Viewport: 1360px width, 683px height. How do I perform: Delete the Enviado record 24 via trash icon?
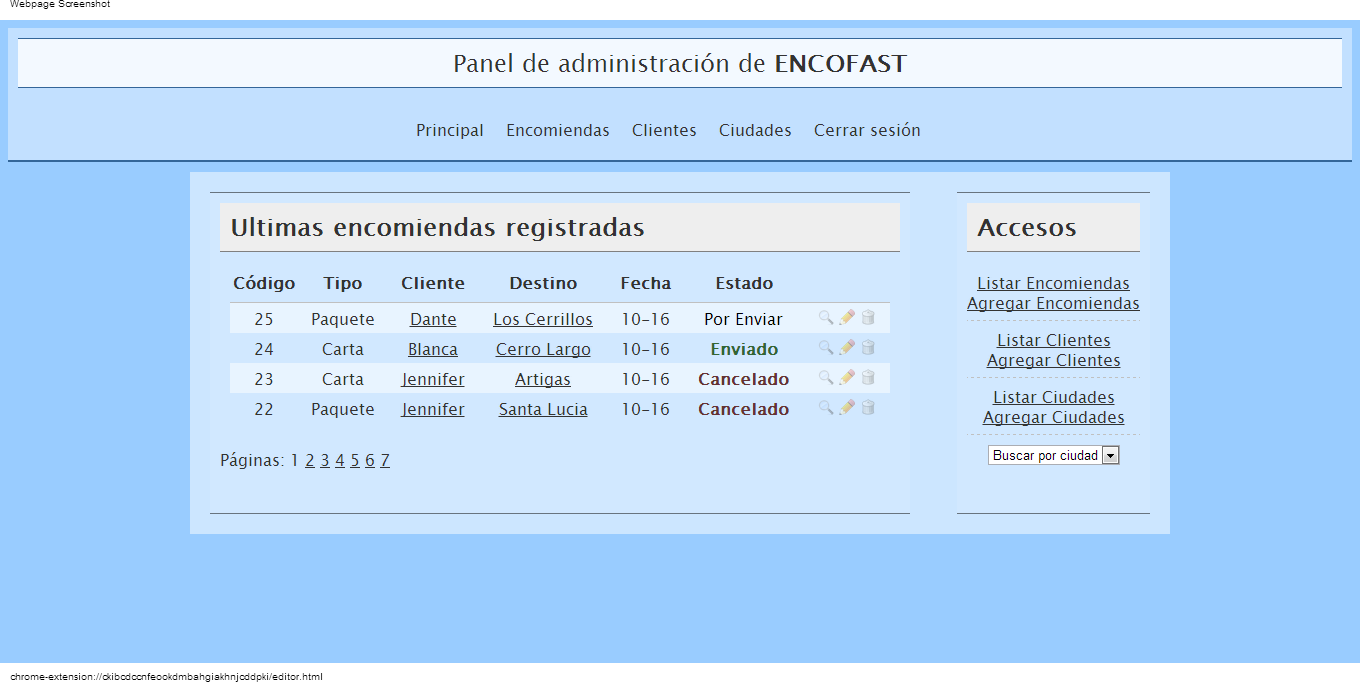[868, 348]
